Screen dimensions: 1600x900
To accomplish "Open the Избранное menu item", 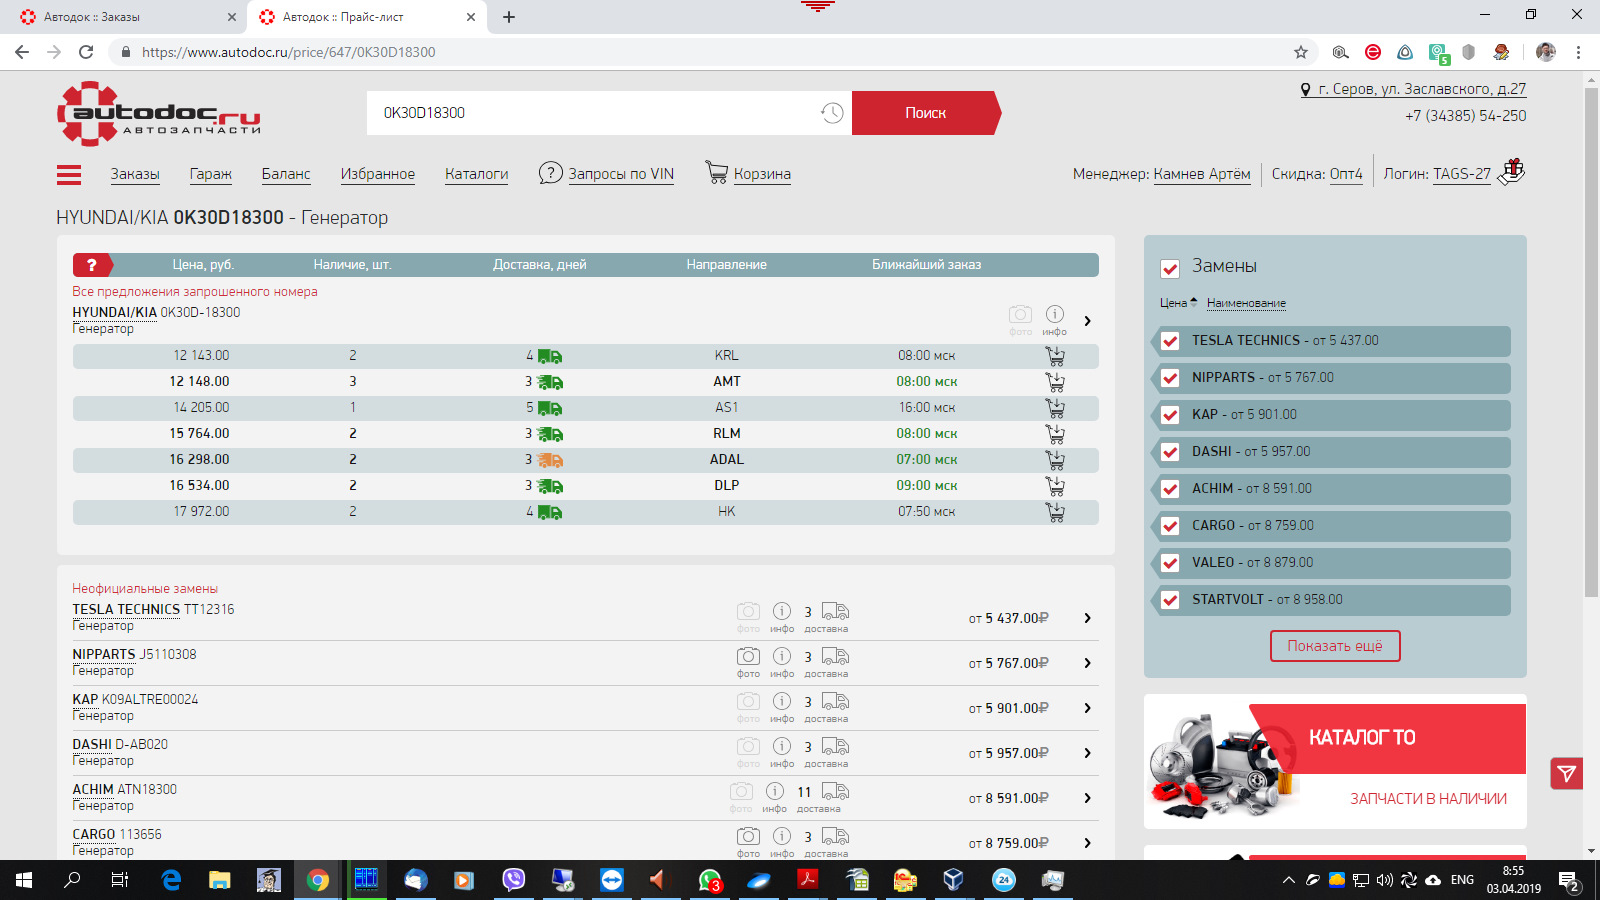I will pos(378,174).
